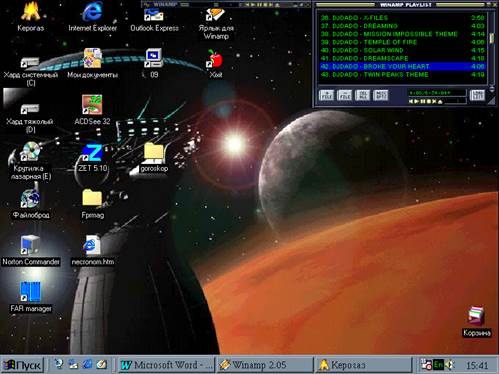499x374 pixels.
Task: Click the Winamp playlist scrollbar handle
Action: pos(491,38)
